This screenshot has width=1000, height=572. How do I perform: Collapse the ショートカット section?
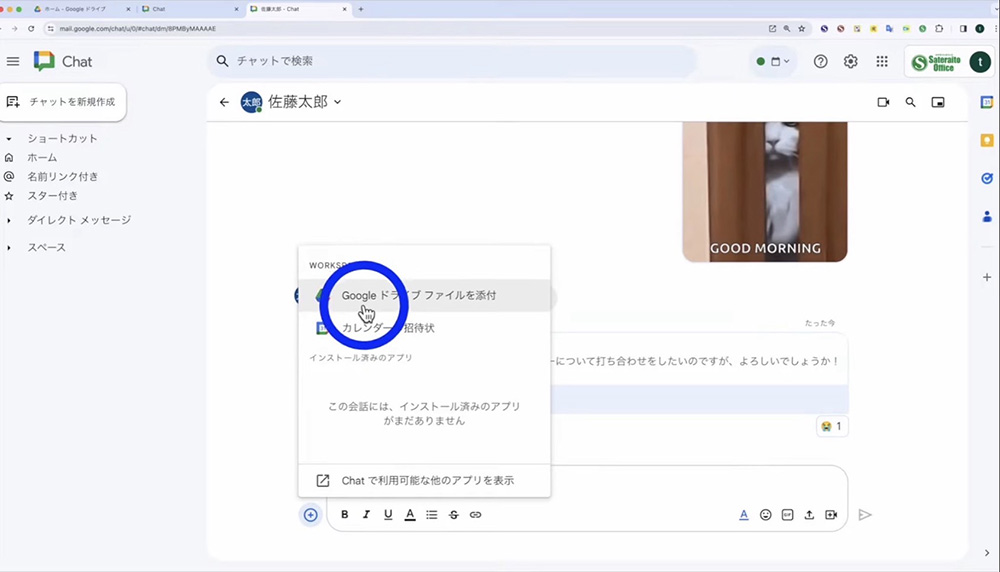[9, 138]
